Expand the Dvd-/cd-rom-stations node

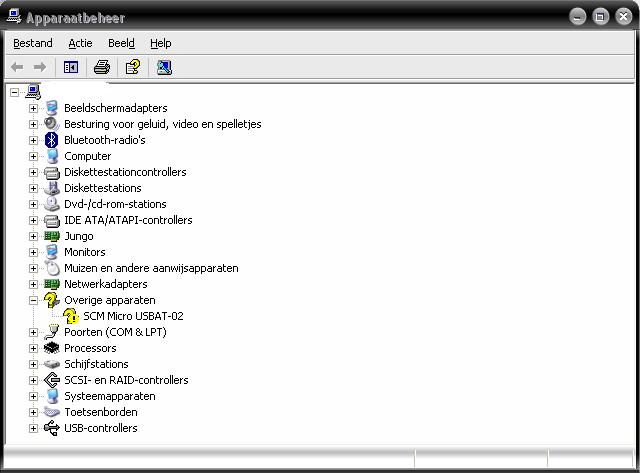33,204
